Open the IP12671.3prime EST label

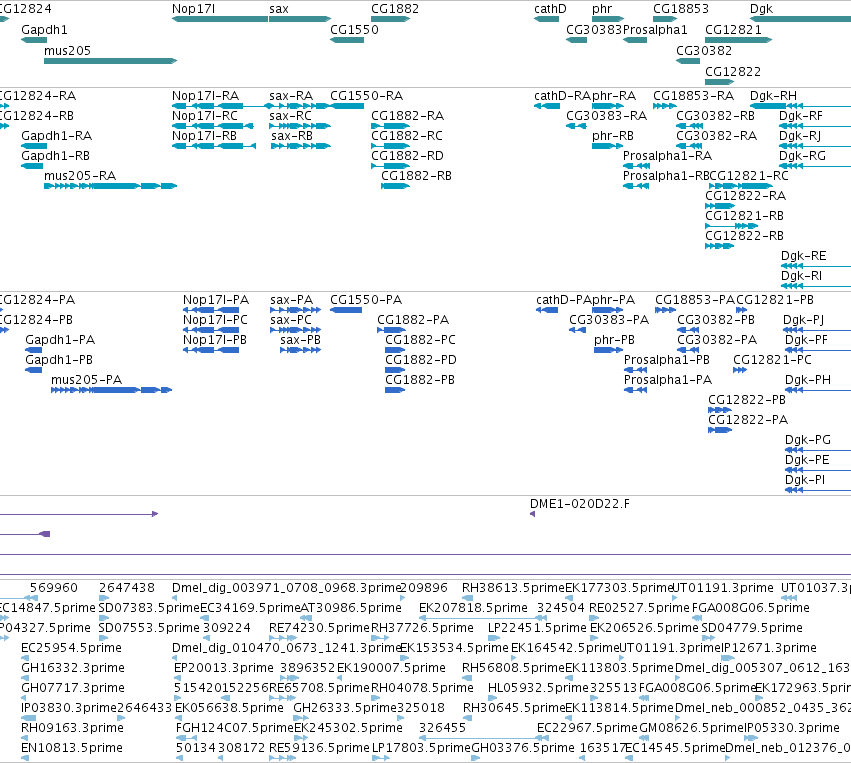pyautogui.click(x=769, y=647)
